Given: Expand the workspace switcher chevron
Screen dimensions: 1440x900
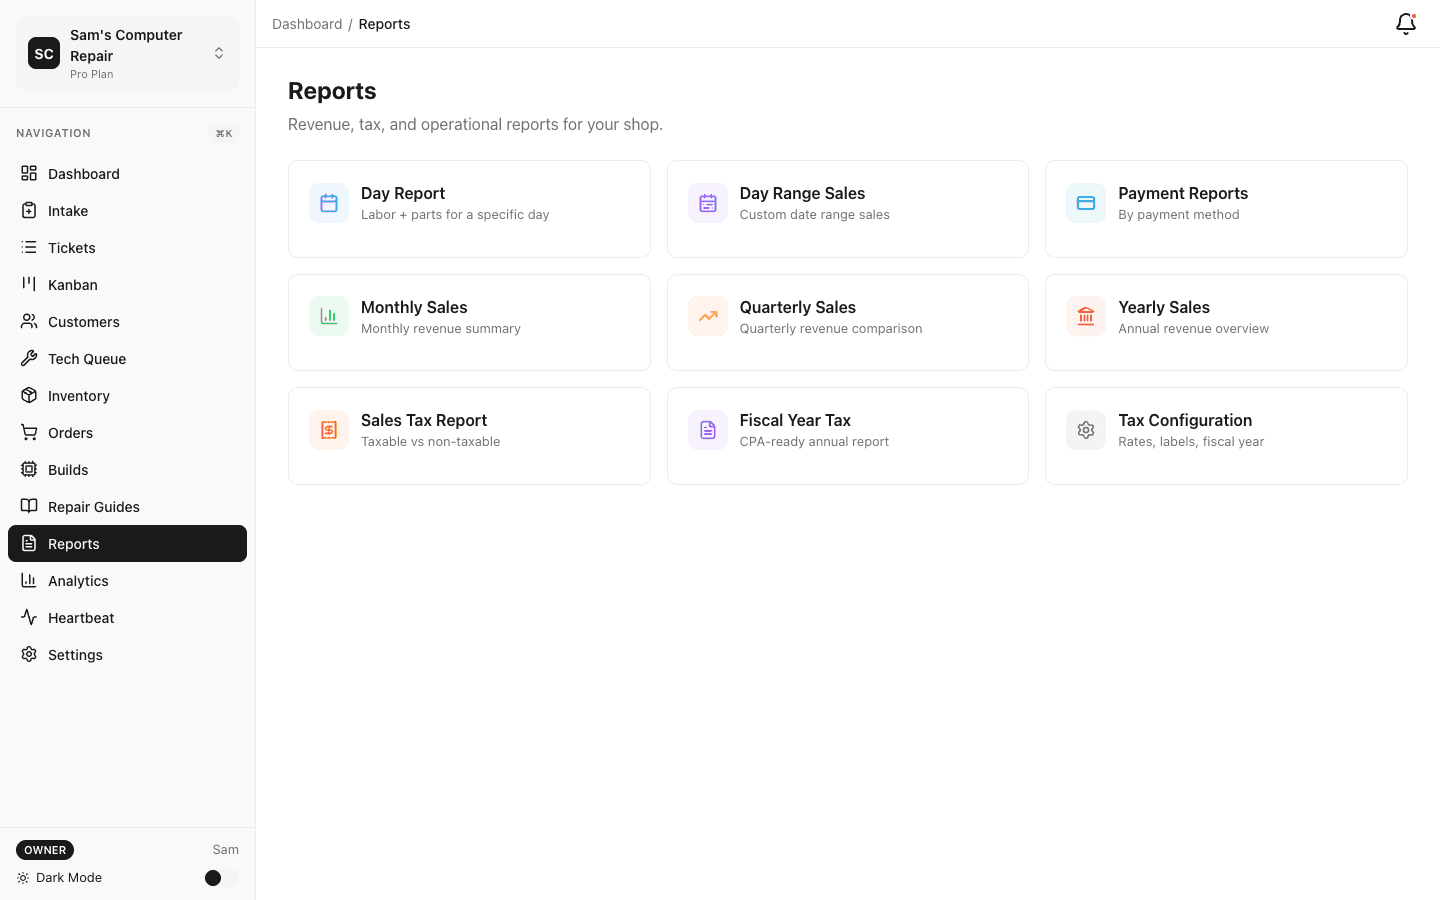Looking at the screenshot, I should coord(219,53).
